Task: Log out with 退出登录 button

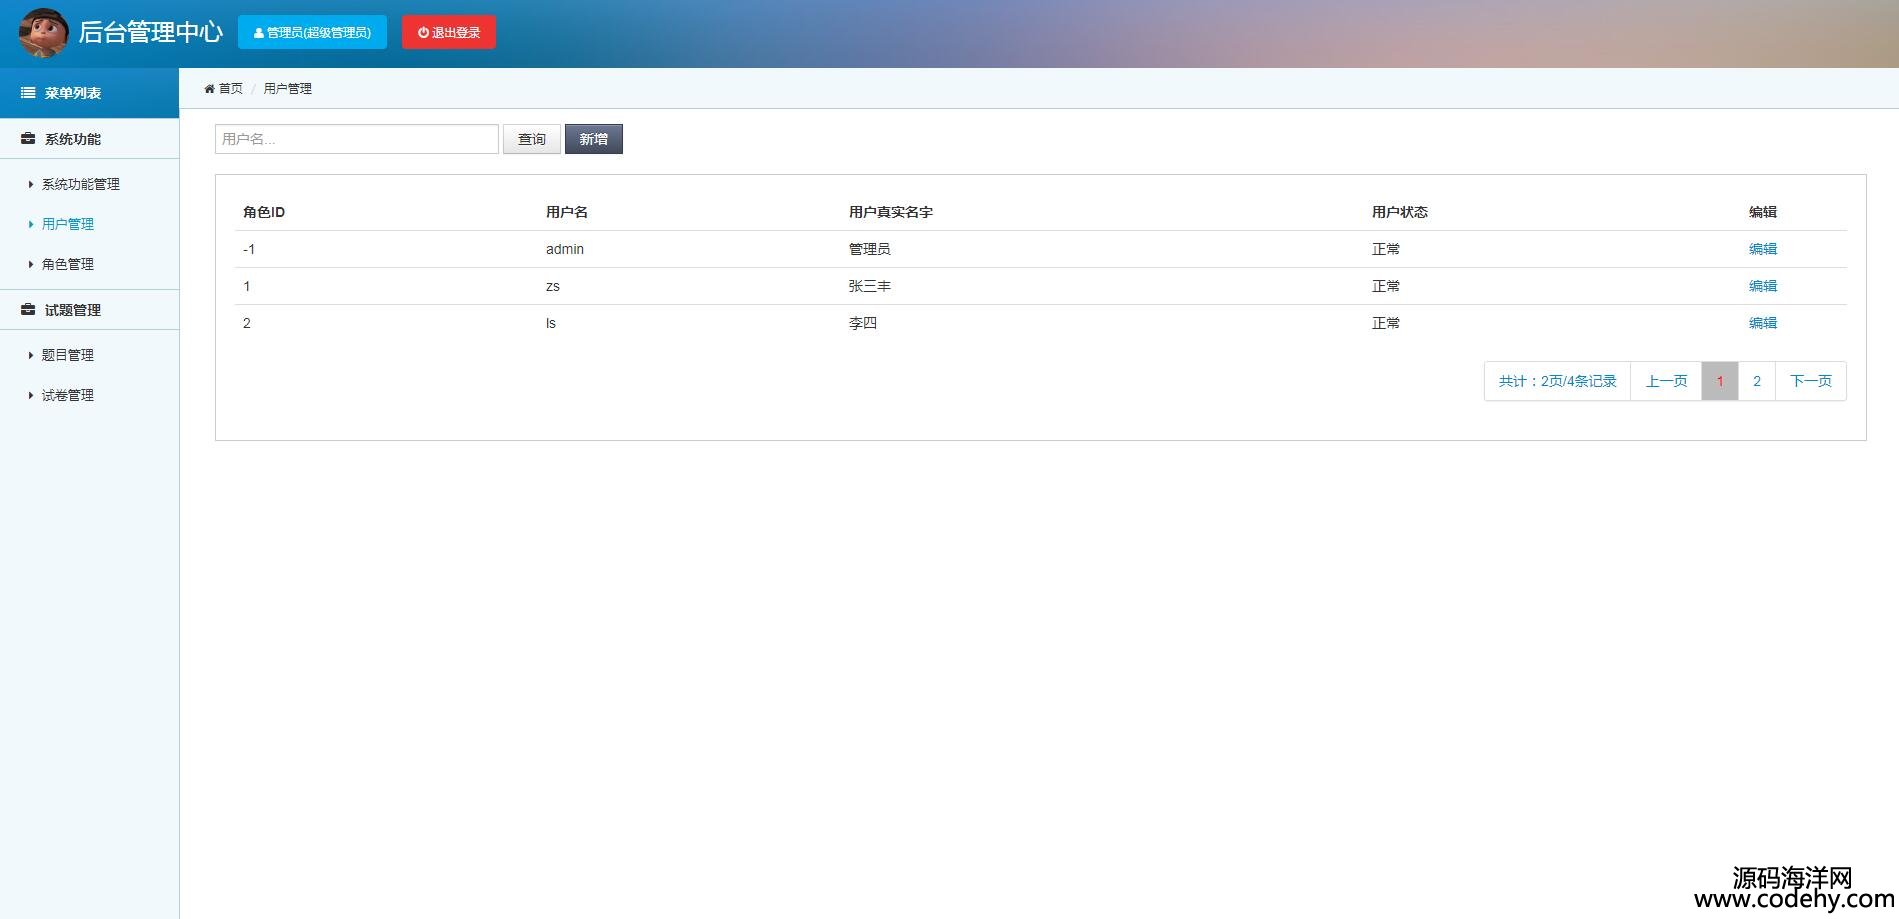Action: [449, 32]
